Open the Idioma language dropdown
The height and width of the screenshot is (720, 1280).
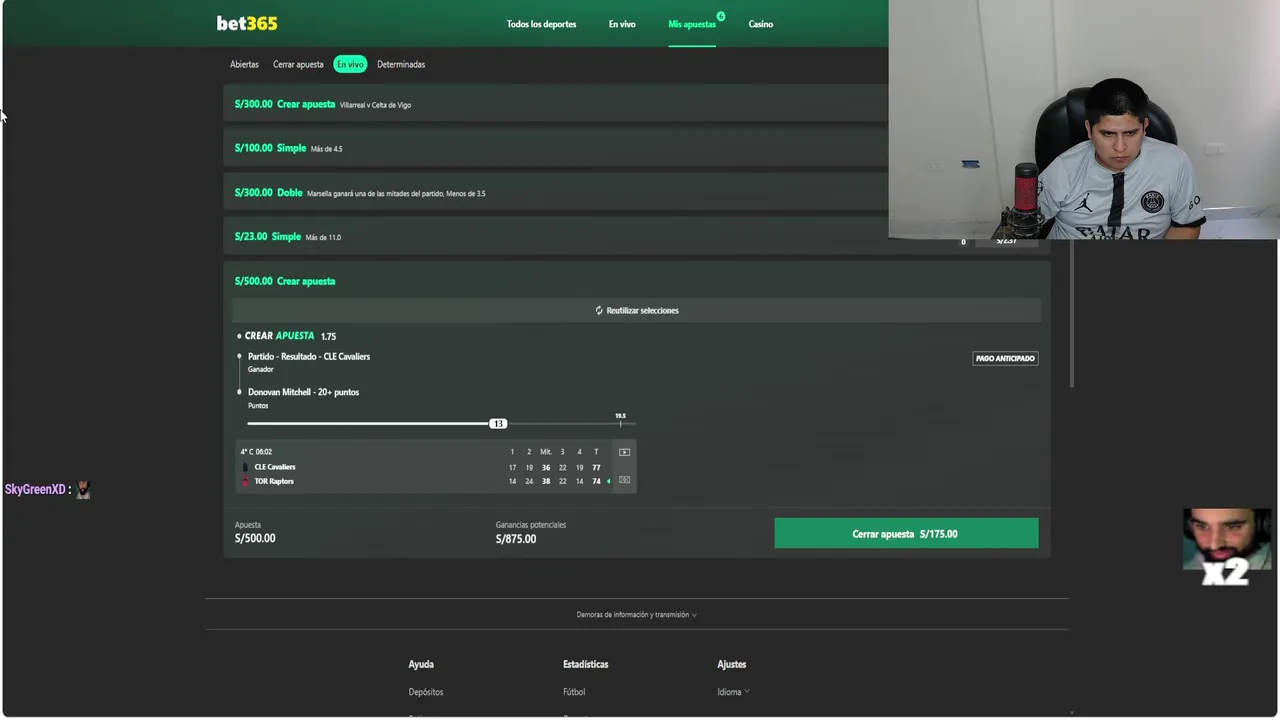[733, 692]
